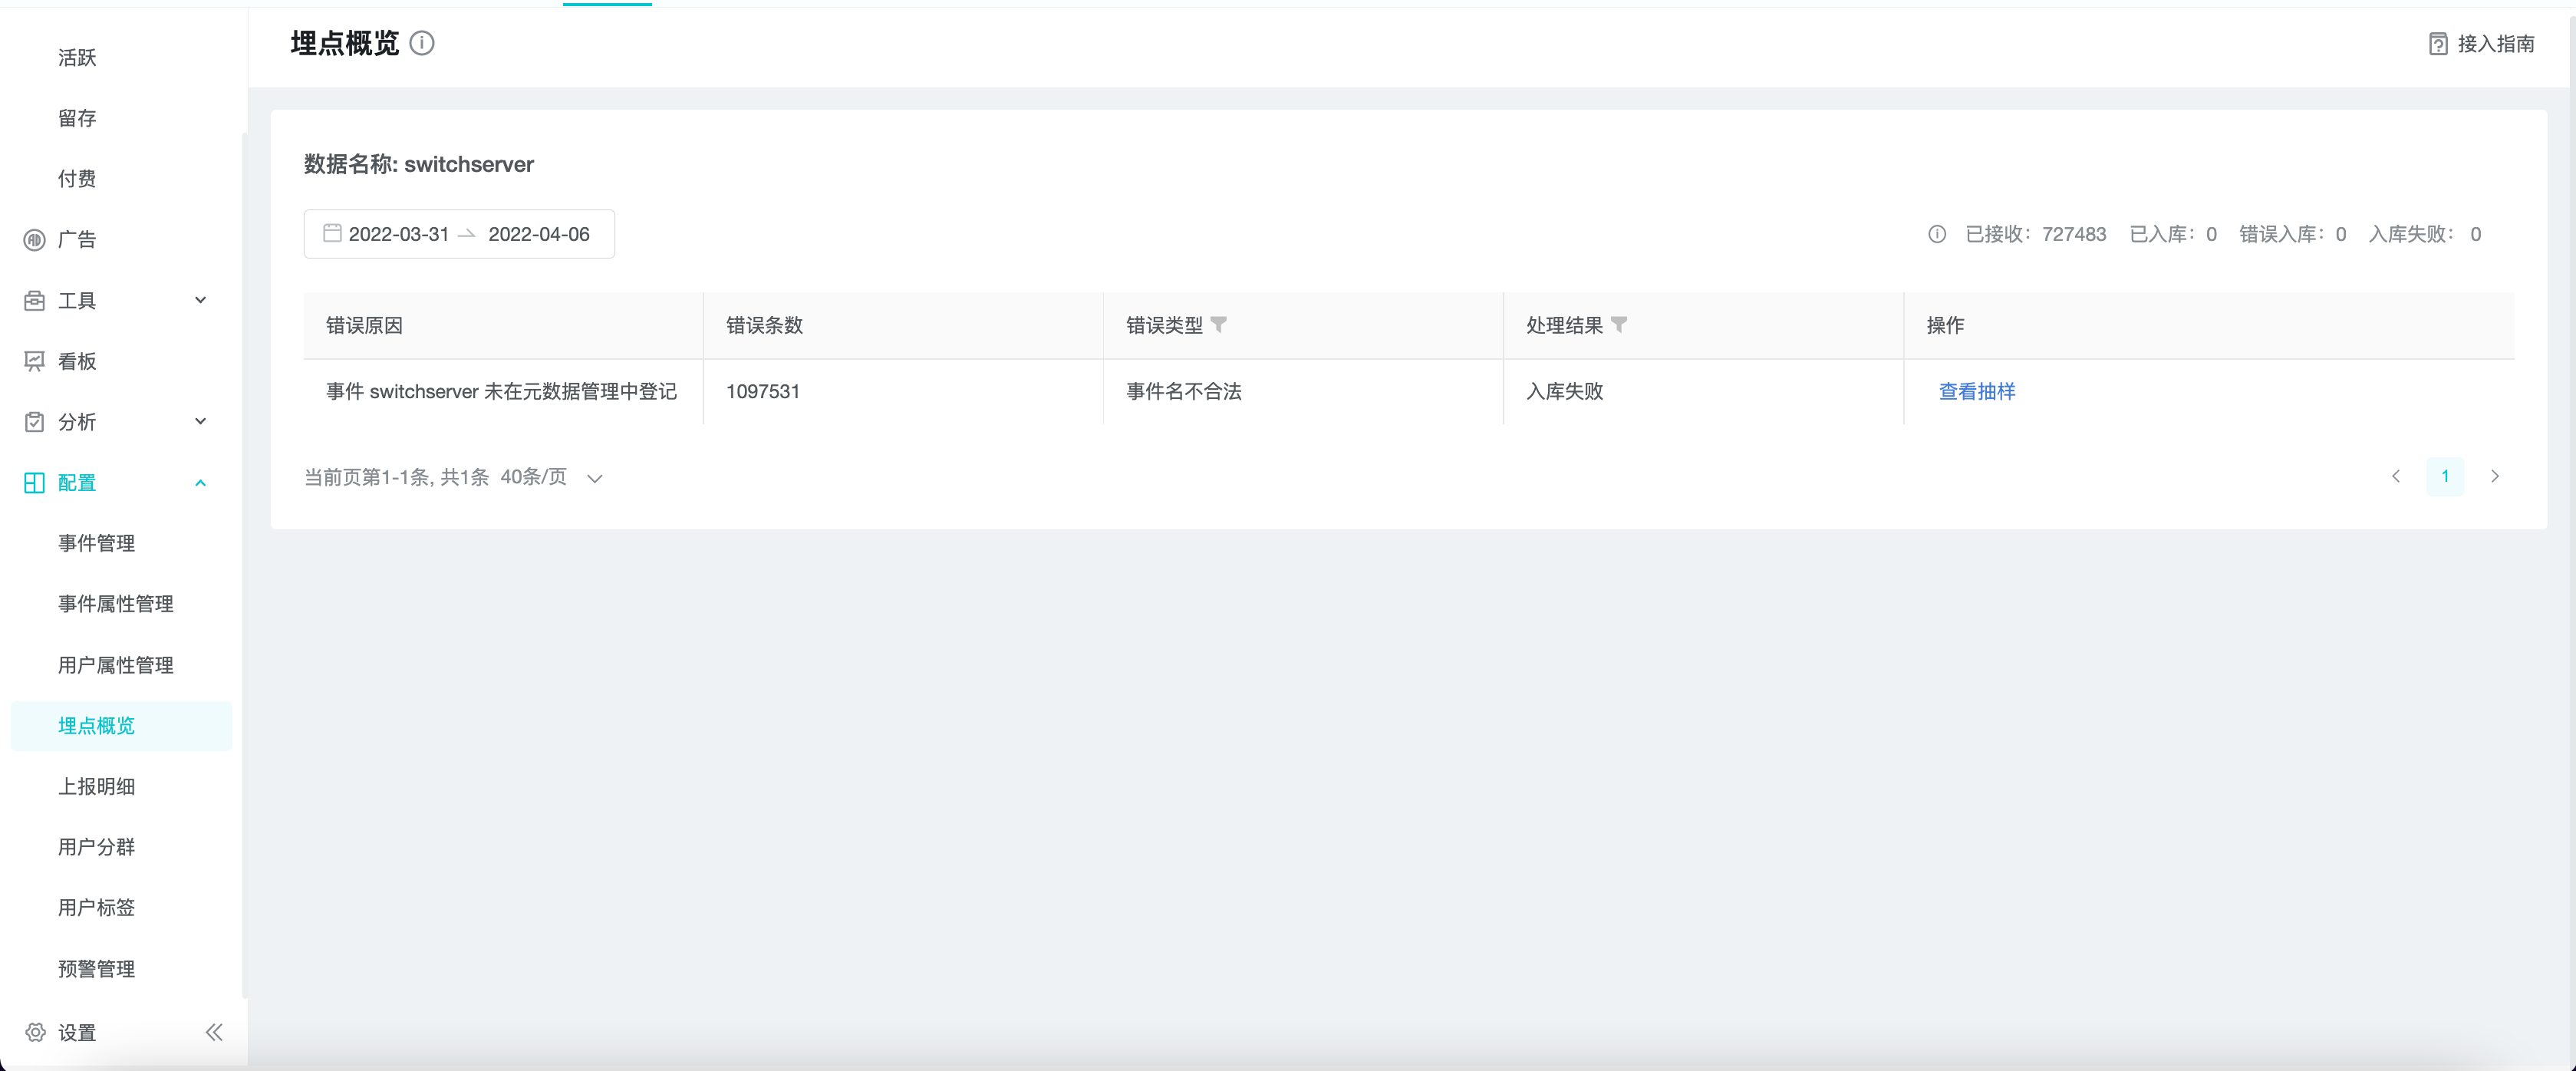Click 查看抽样 link in table row
This screenshot has width=2576, height=1071.
(x=1976, y=391)
